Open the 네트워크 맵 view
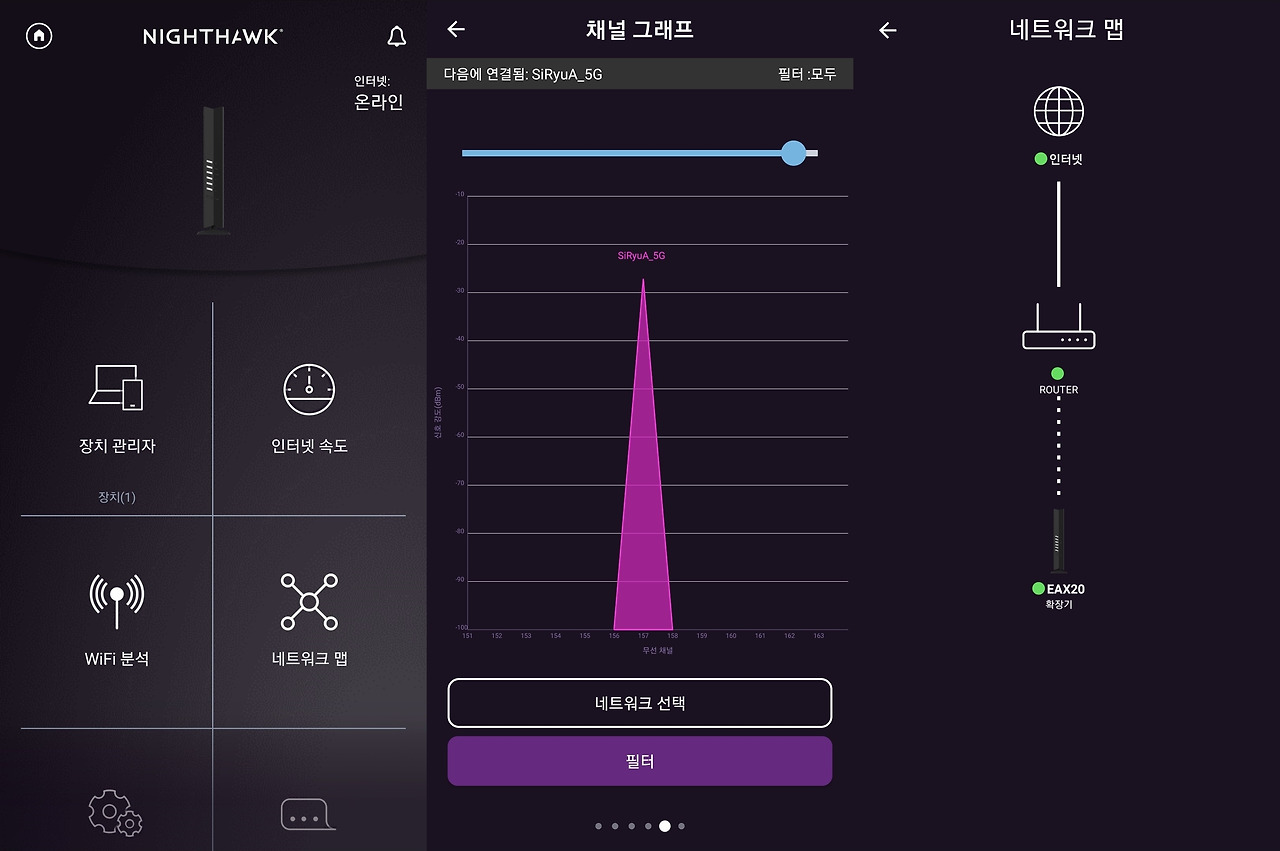This screenshot has height=851, width=1280. point(309,620)
